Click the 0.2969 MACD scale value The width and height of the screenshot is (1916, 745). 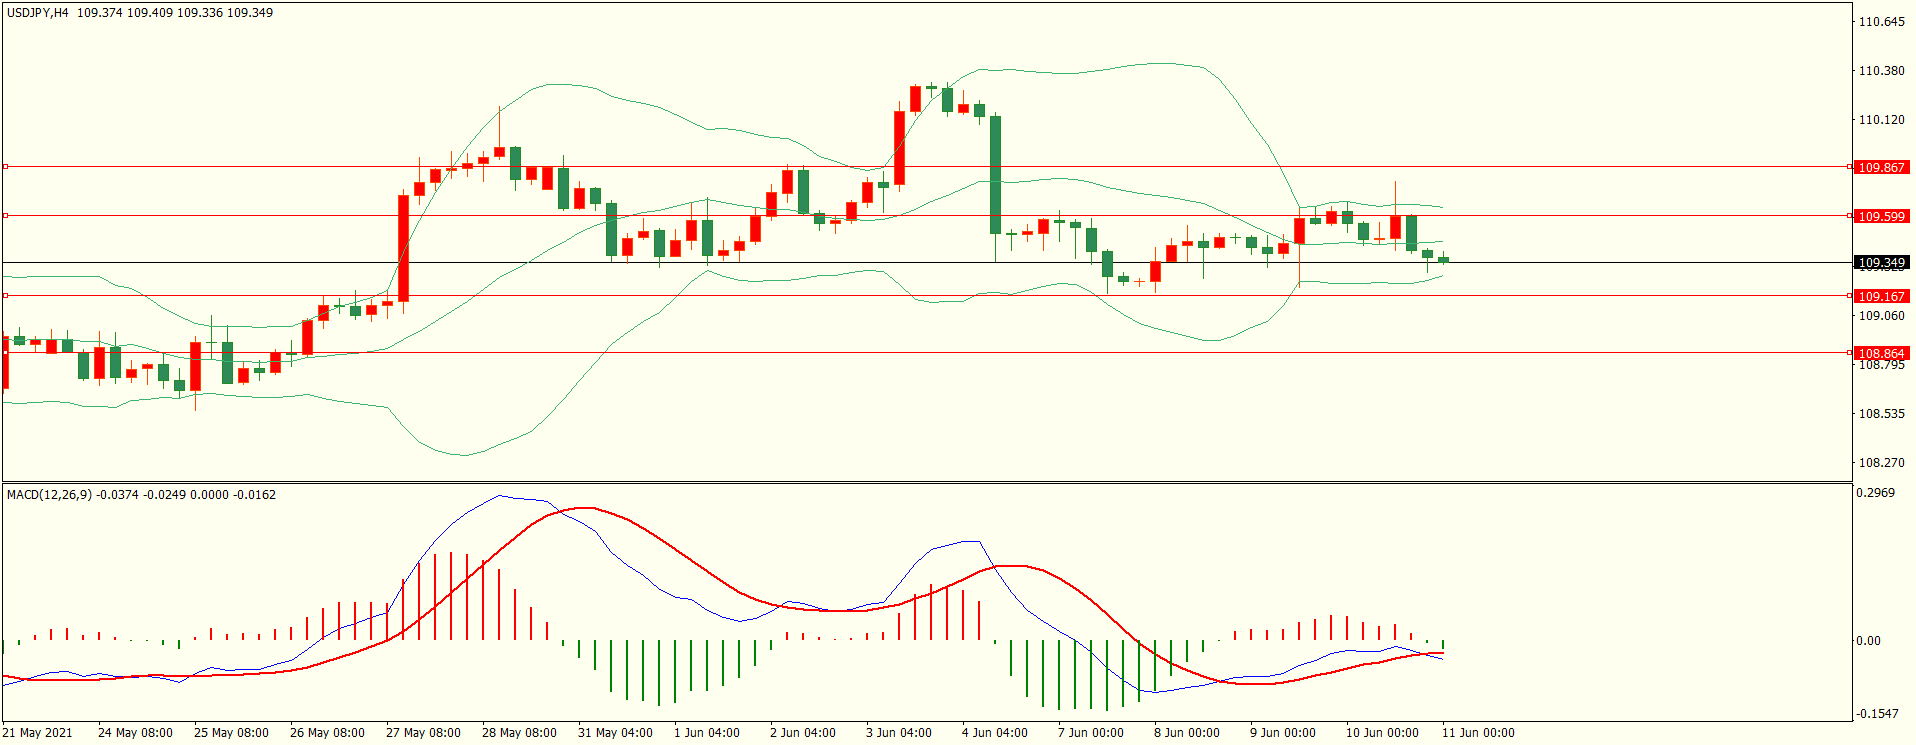pyautogui.click(x=1875, y=493)
